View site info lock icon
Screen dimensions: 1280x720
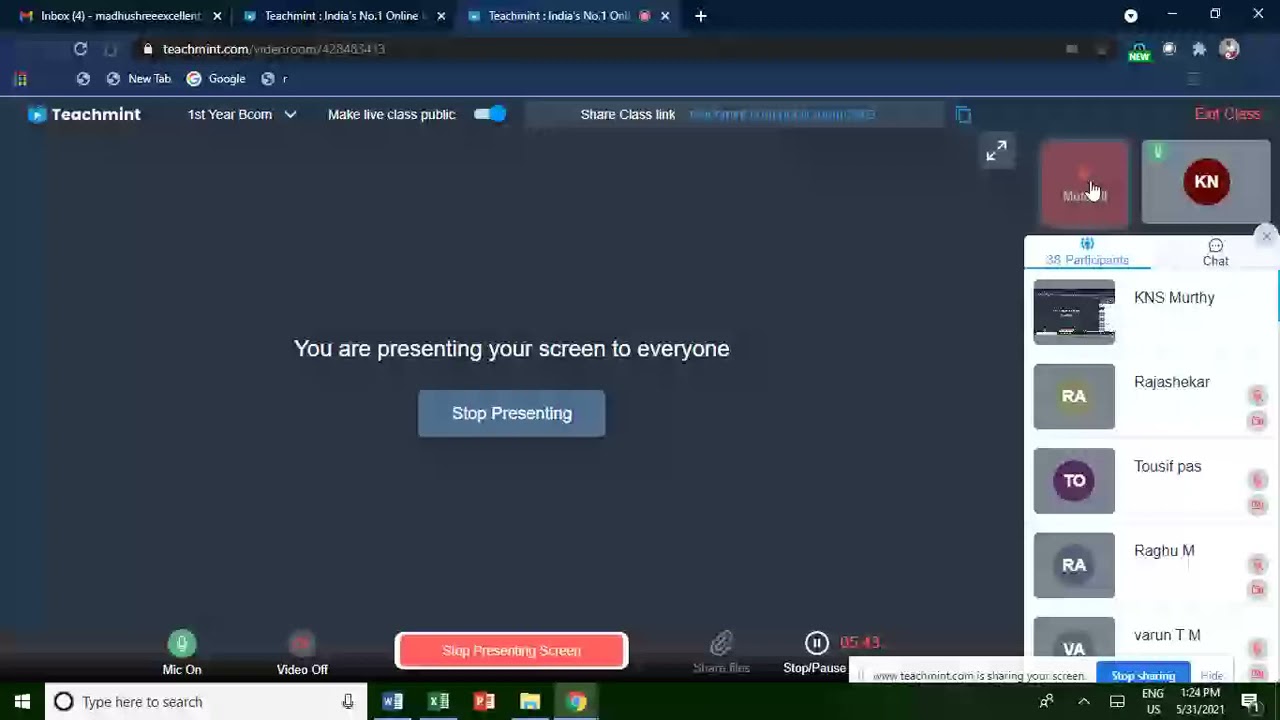[x=147, y=49]
